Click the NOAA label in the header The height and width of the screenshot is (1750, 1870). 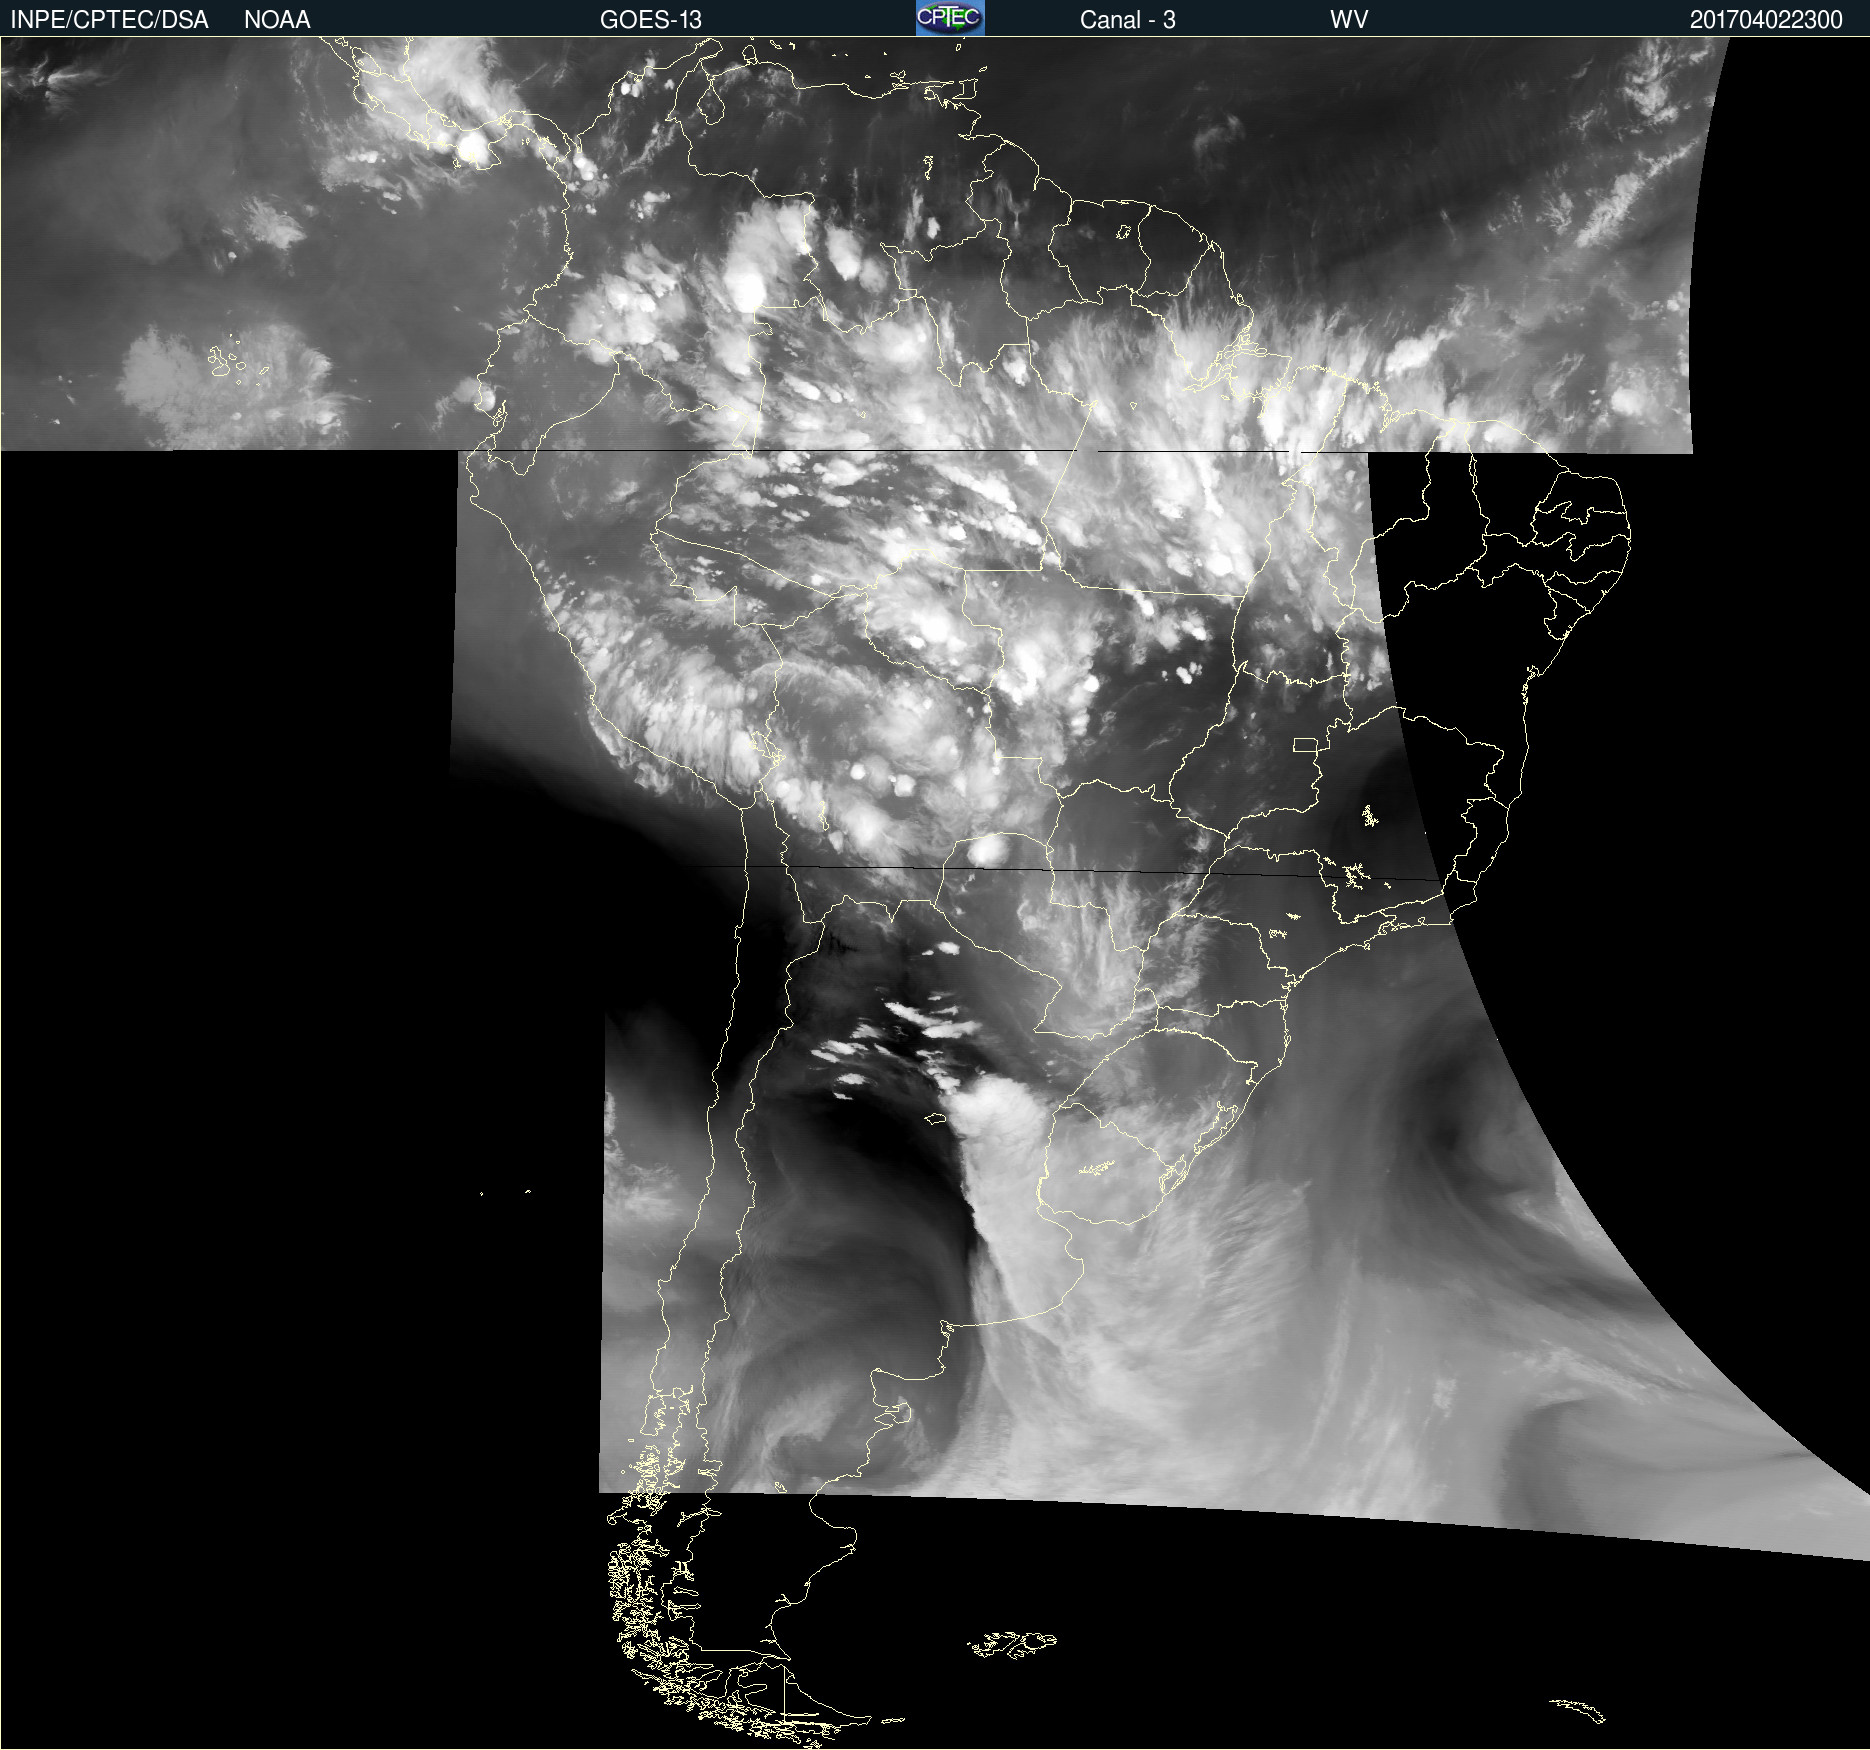tap(277, 20)
